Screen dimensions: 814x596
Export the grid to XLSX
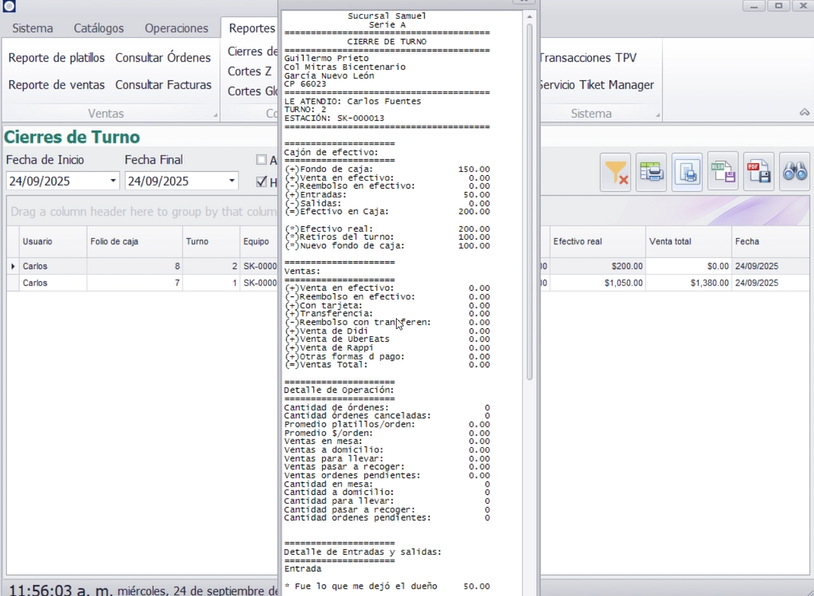723,172
